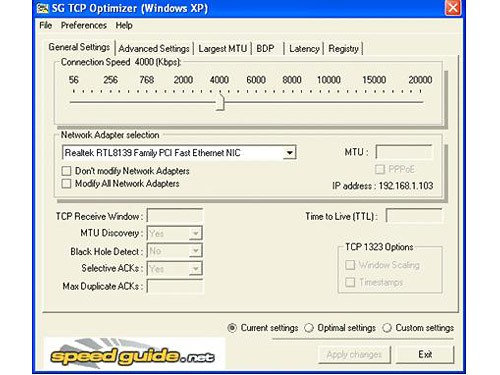This screenshot has height=375, width=500.
Task: Select the Current settings radio button
Action: [232, 328]
